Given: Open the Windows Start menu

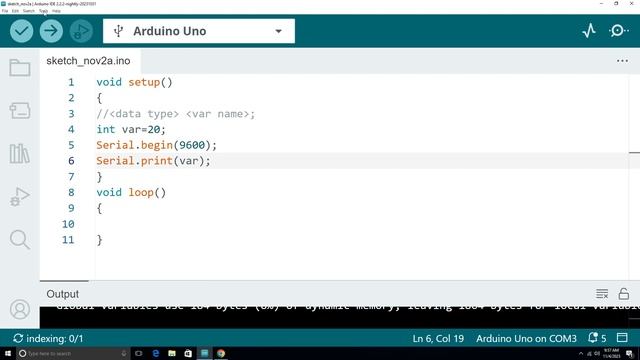Looking at the screenshot, I should (x=8, y=353).
